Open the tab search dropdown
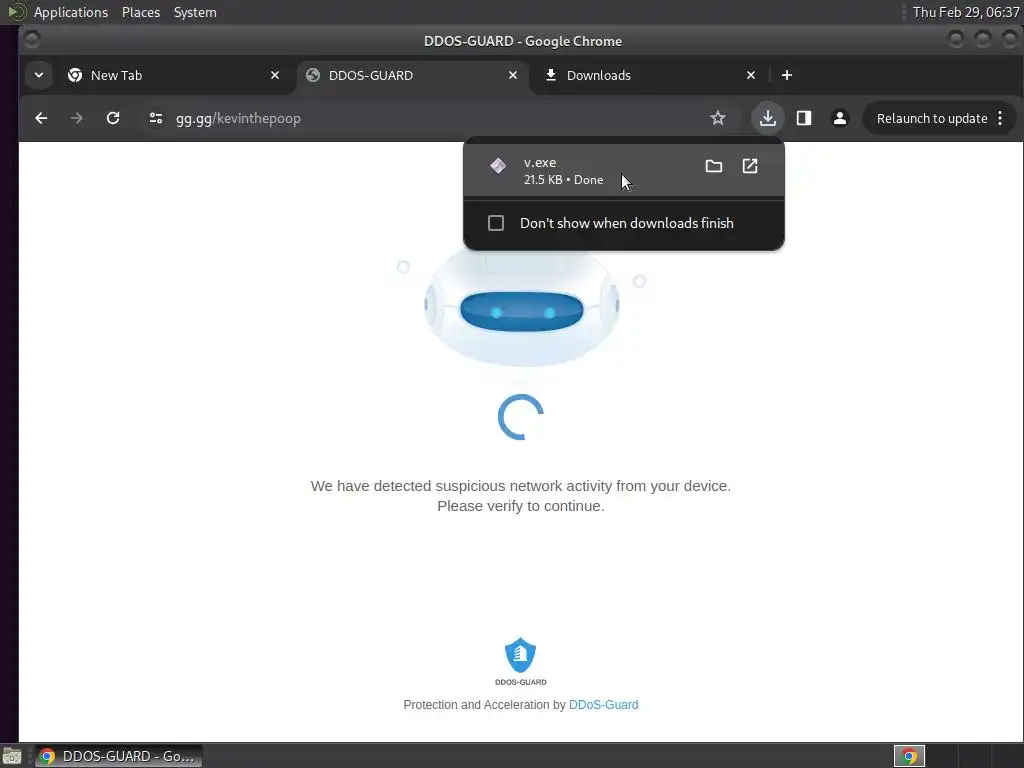The width and height of the screenshot is (1024, 768). click(39, 75)
